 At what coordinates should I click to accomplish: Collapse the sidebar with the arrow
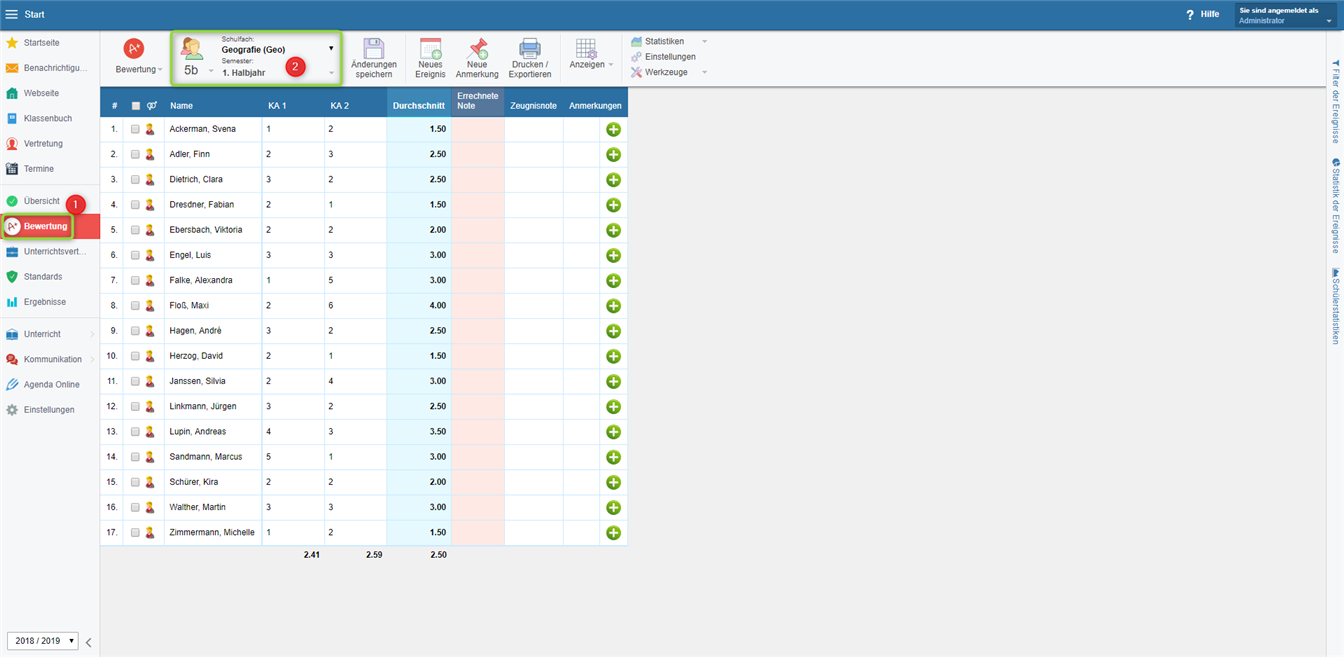coord(88,642)
